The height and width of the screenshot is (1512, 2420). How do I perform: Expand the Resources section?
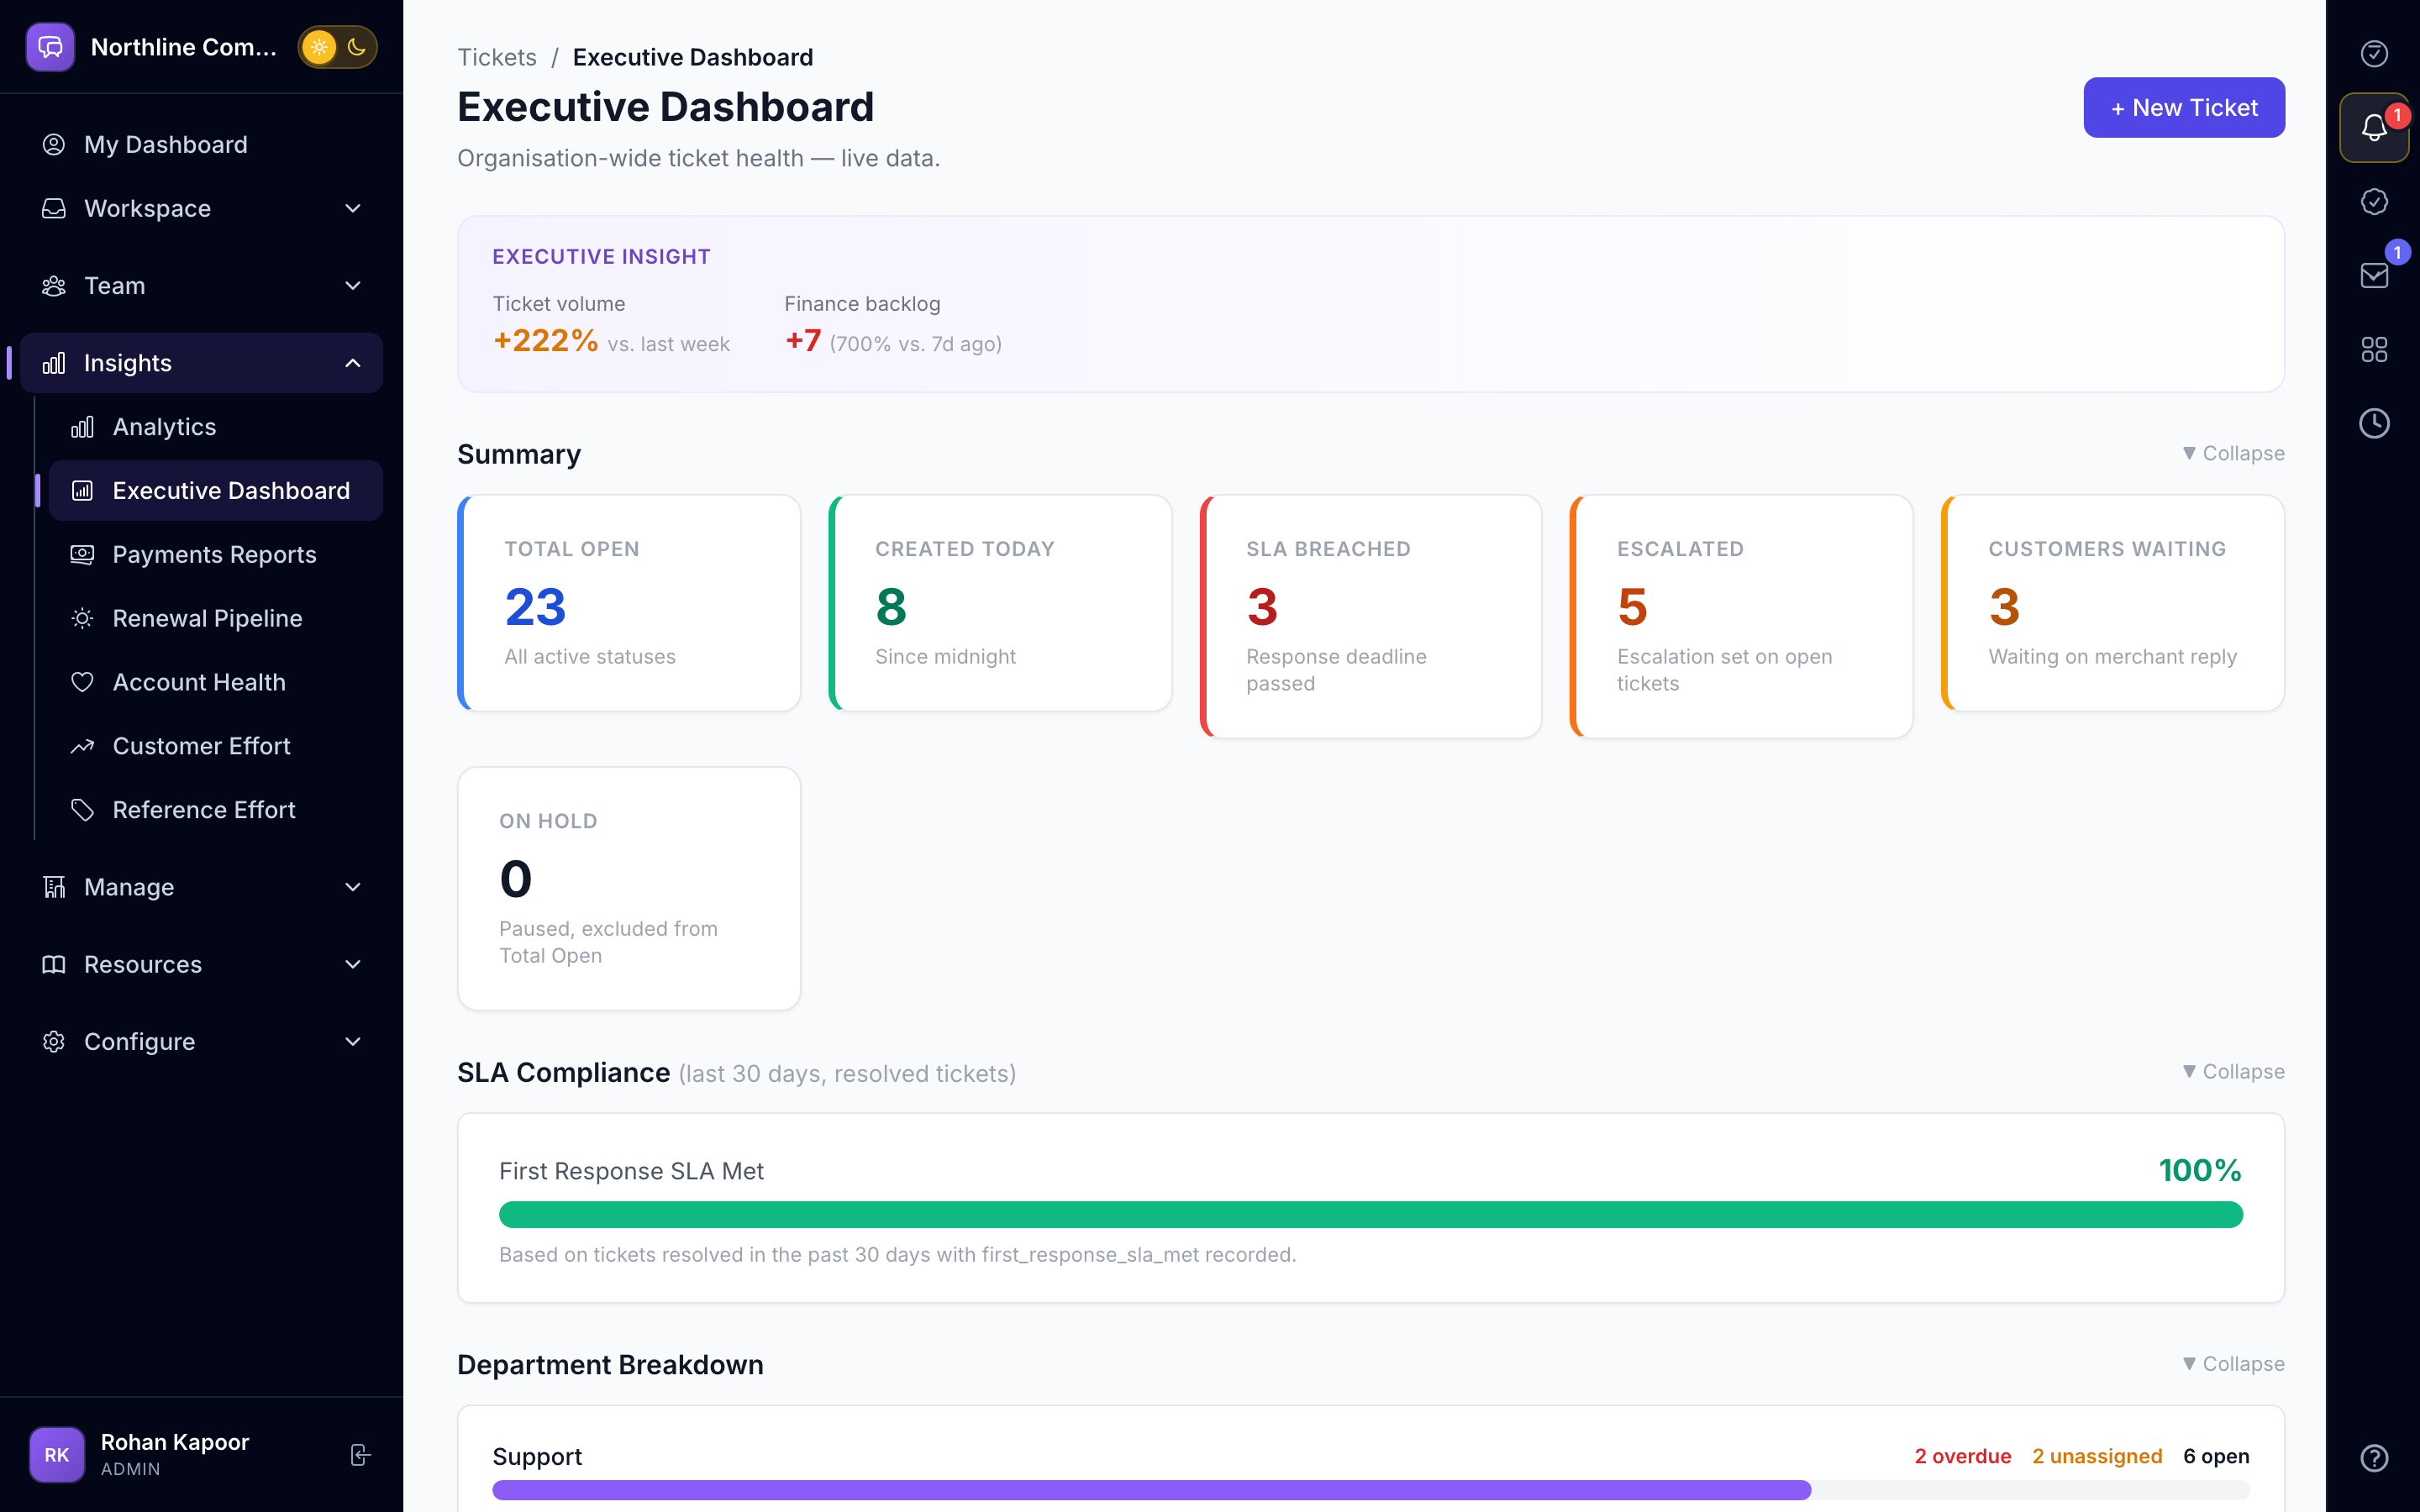[201, 964]
